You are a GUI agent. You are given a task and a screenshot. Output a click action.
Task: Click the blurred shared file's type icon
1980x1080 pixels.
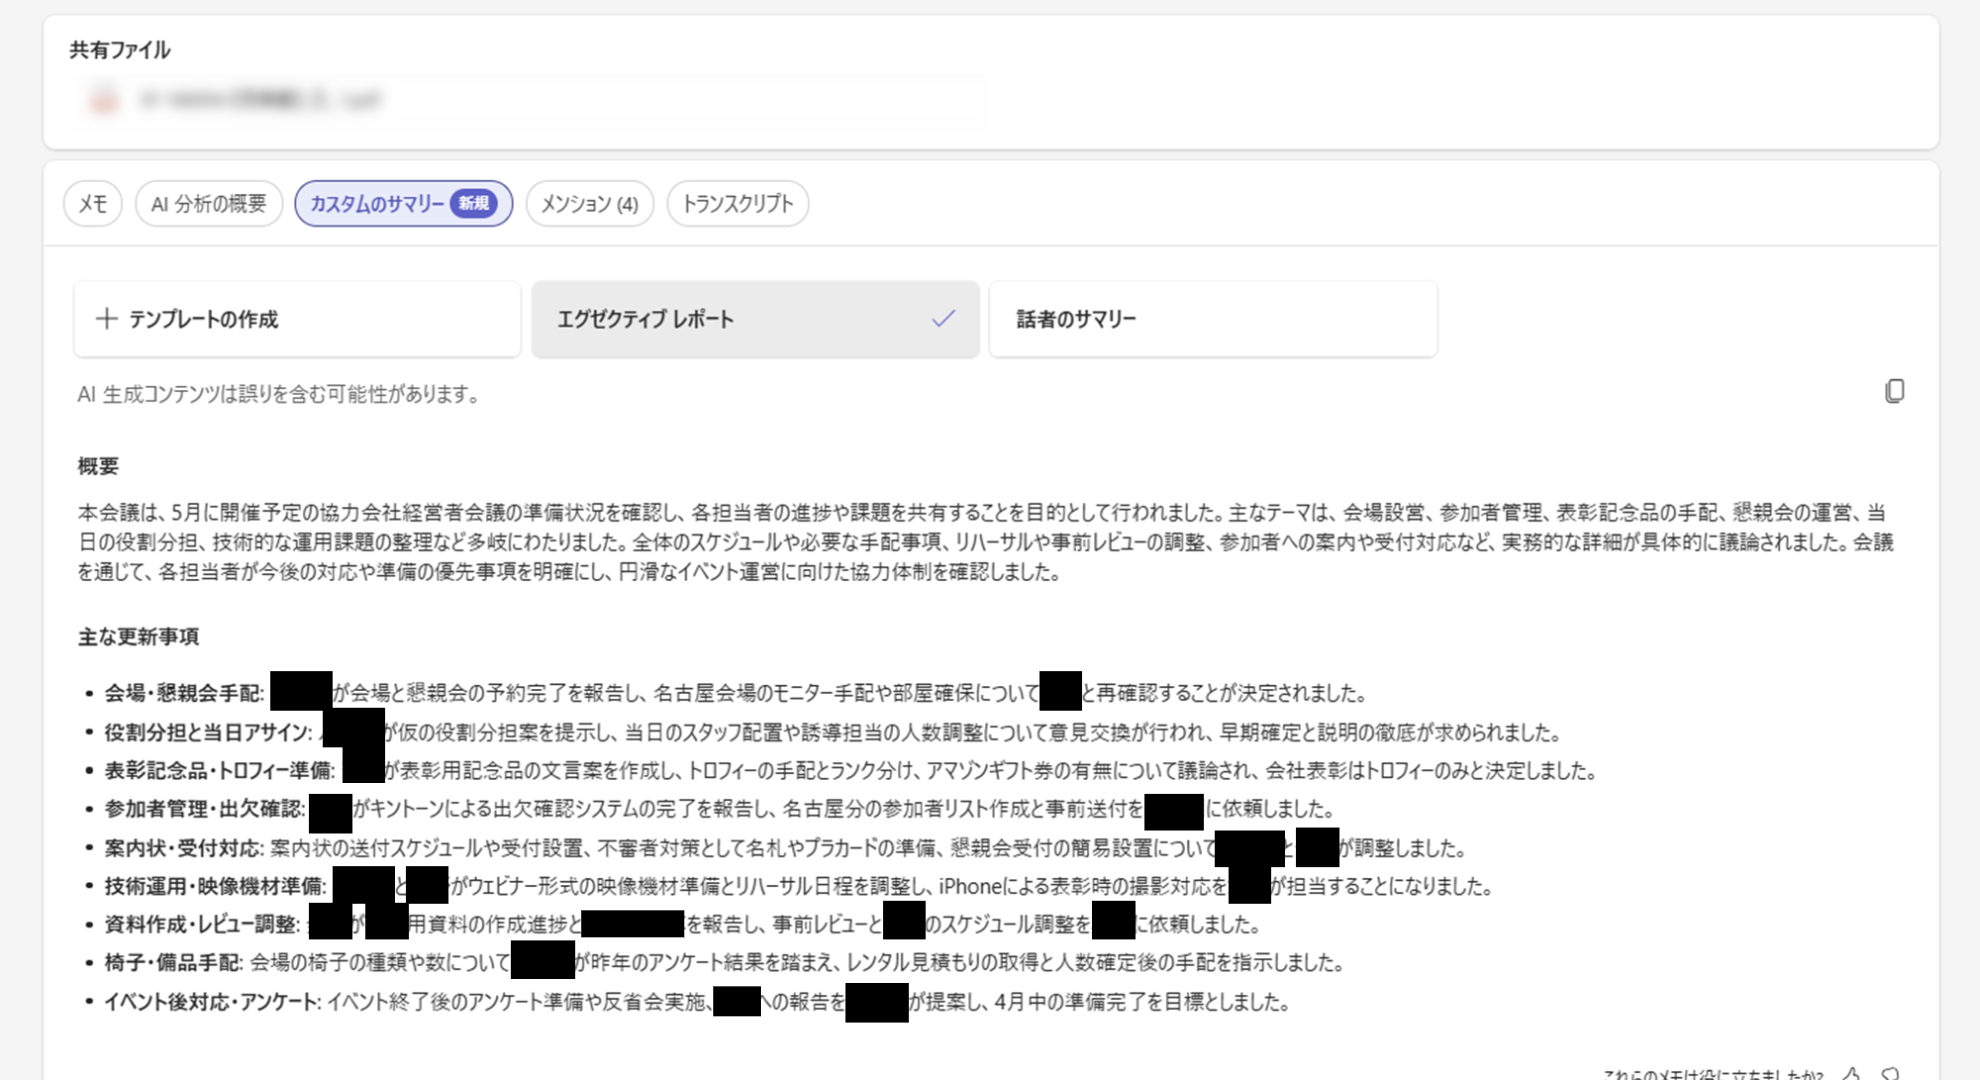click(104, 100)
